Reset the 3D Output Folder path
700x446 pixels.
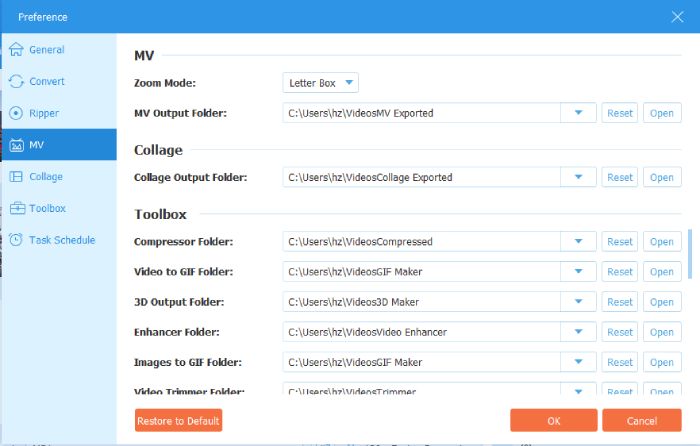(x=620, y=302)
